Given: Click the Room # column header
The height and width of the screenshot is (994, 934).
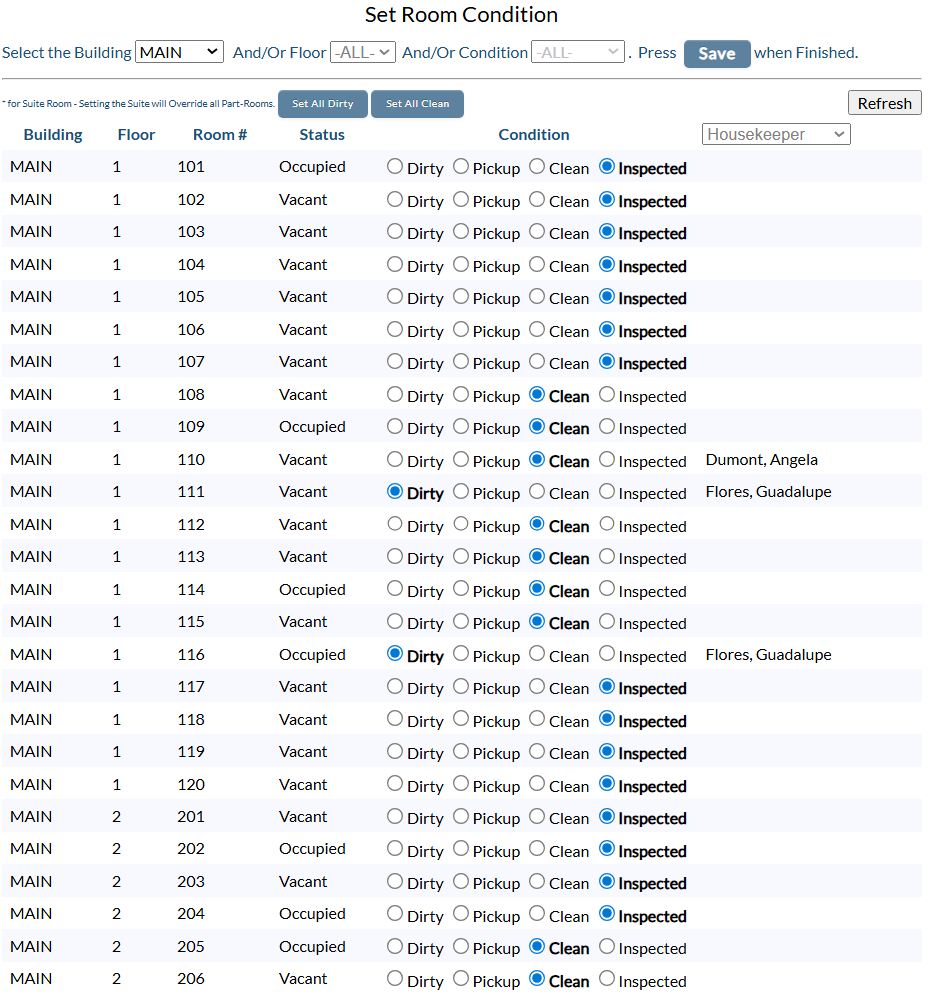Looking at the screenshot, I should click(x=220, y=134).
